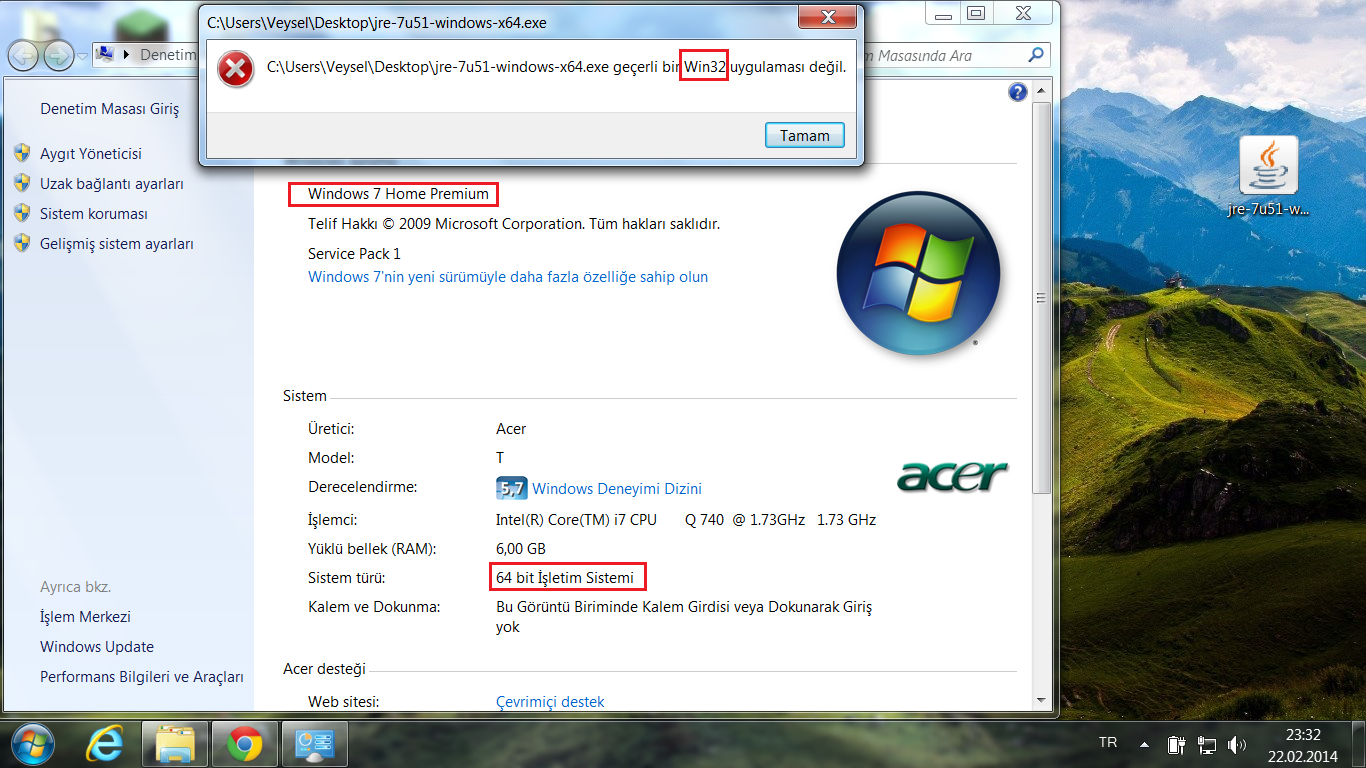Click the 6,00 GB RAM value
Screen dimensions: 1366x768
tap(521, 549)
